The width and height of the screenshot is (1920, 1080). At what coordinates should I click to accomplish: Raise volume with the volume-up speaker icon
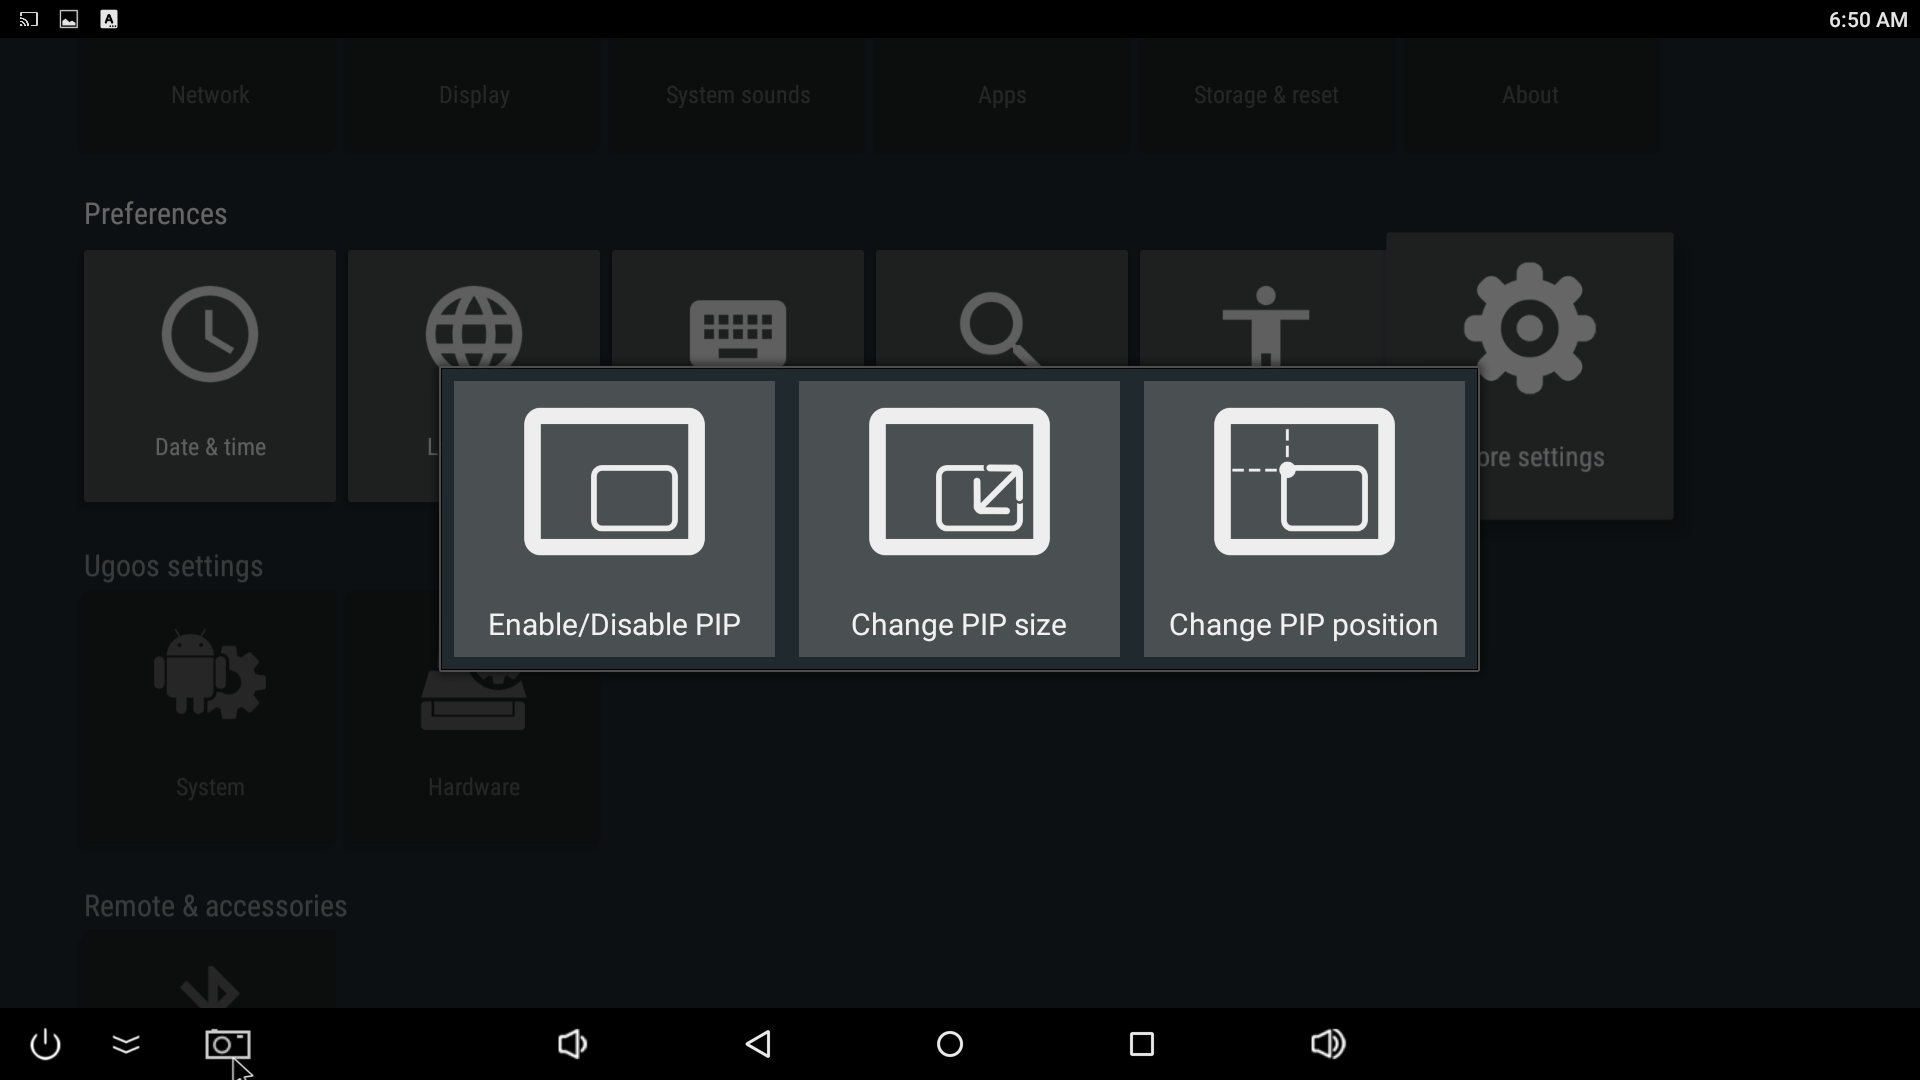coord(1328,1044)
